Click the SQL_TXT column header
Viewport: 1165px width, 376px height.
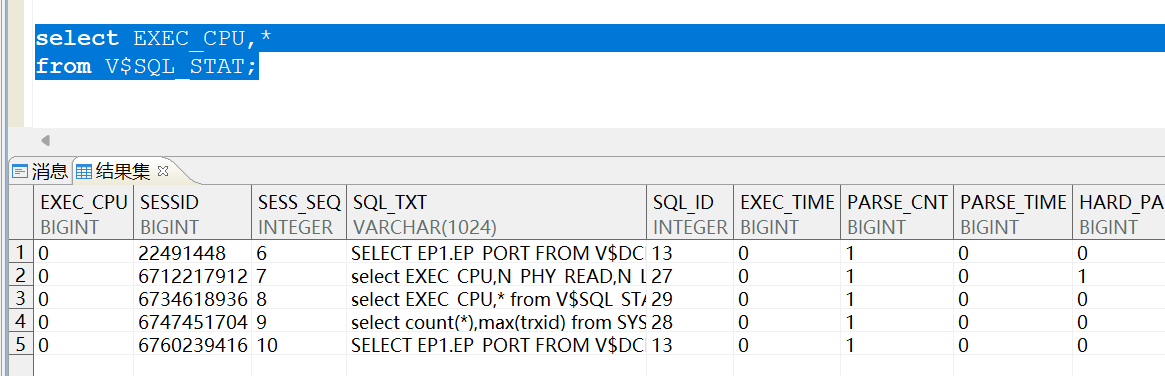[496, 213]
